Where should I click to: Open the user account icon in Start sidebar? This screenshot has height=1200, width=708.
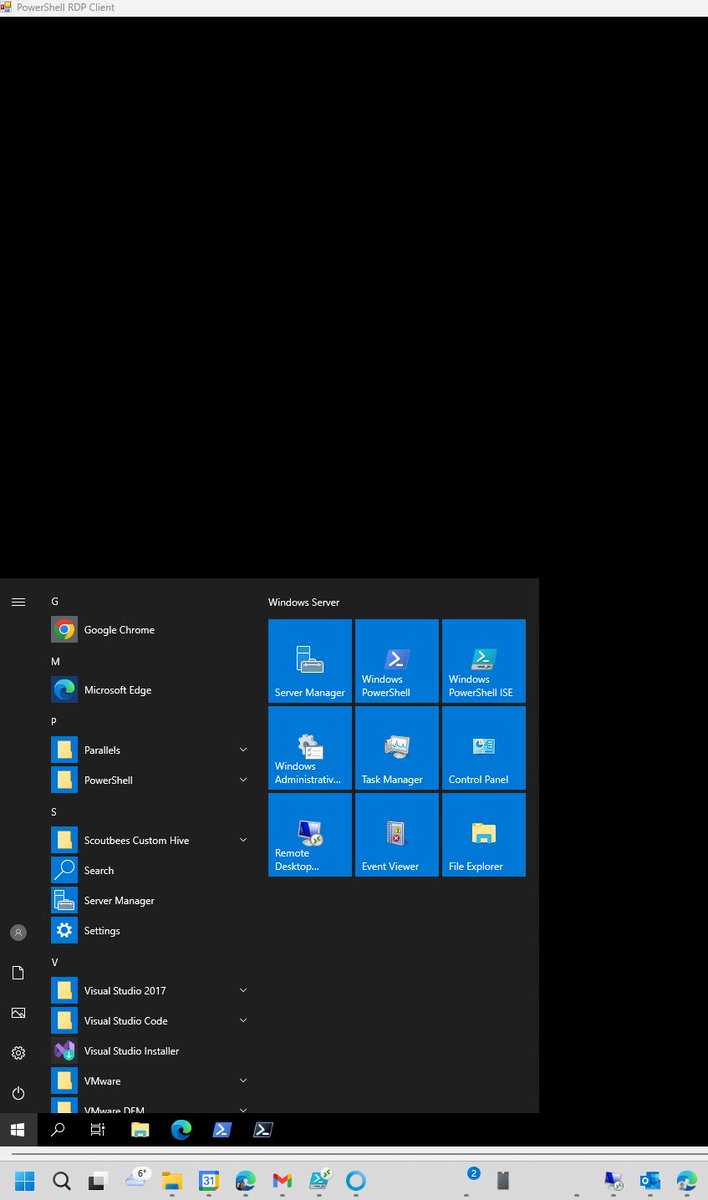[x=18, y=932]
